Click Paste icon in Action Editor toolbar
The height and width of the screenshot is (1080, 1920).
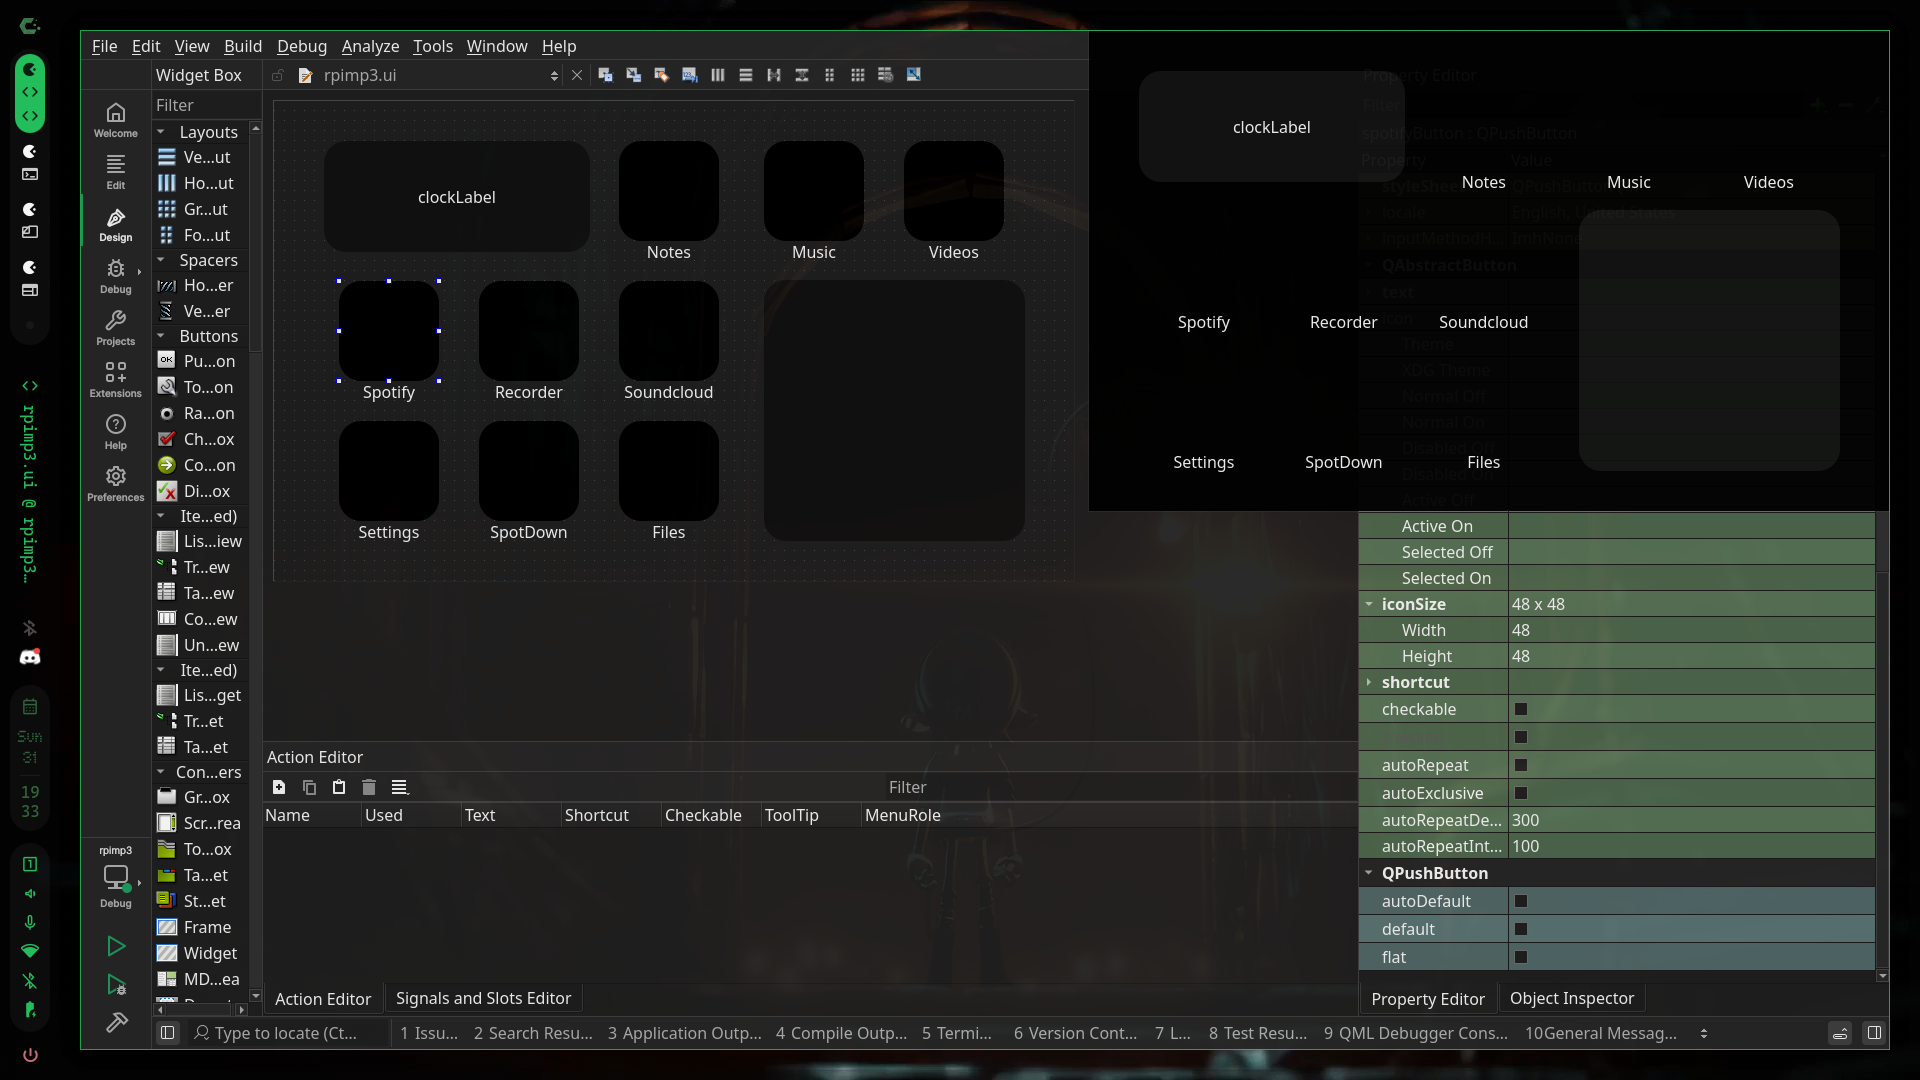[339, 787]
